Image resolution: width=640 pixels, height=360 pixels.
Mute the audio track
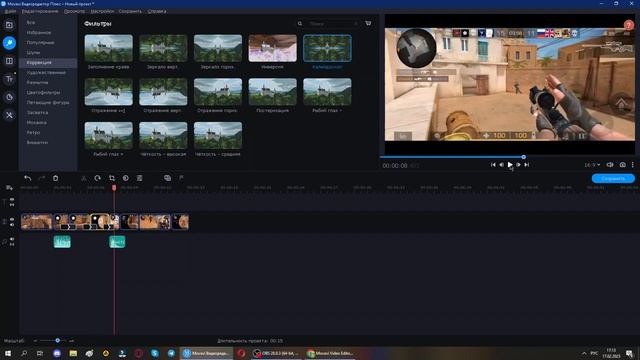pyautogui.click(x=12, y=239)
